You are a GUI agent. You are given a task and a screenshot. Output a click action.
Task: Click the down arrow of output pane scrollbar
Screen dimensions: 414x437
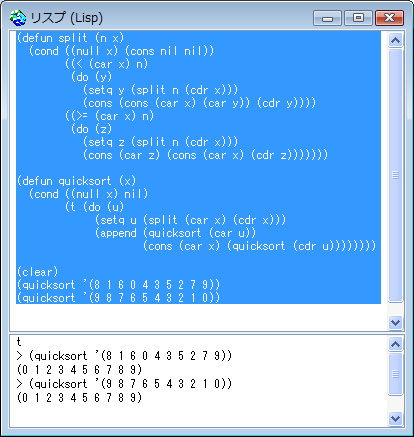pyautogui.click(x=395, y=418)
